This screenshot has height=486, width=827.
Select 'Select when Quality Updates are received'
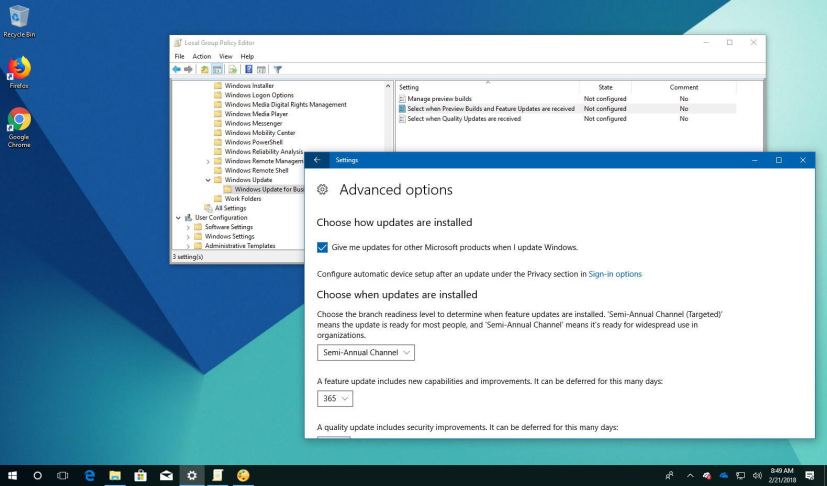click(x=464, y=119)
